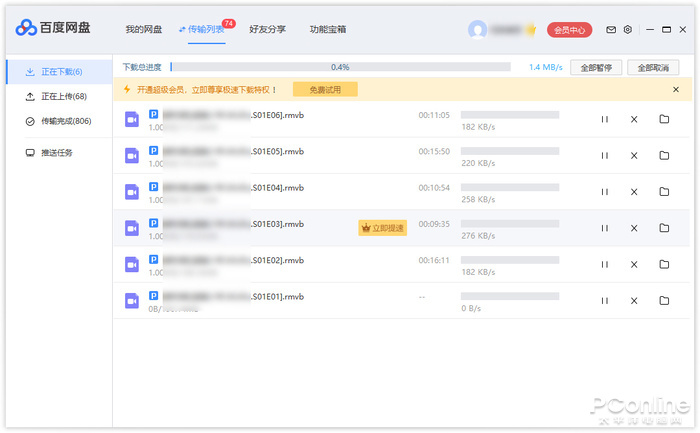Open the mail messages icon
Image resolution: width=700 pixels, height=433 pixels.
click(x=611, y=30)
